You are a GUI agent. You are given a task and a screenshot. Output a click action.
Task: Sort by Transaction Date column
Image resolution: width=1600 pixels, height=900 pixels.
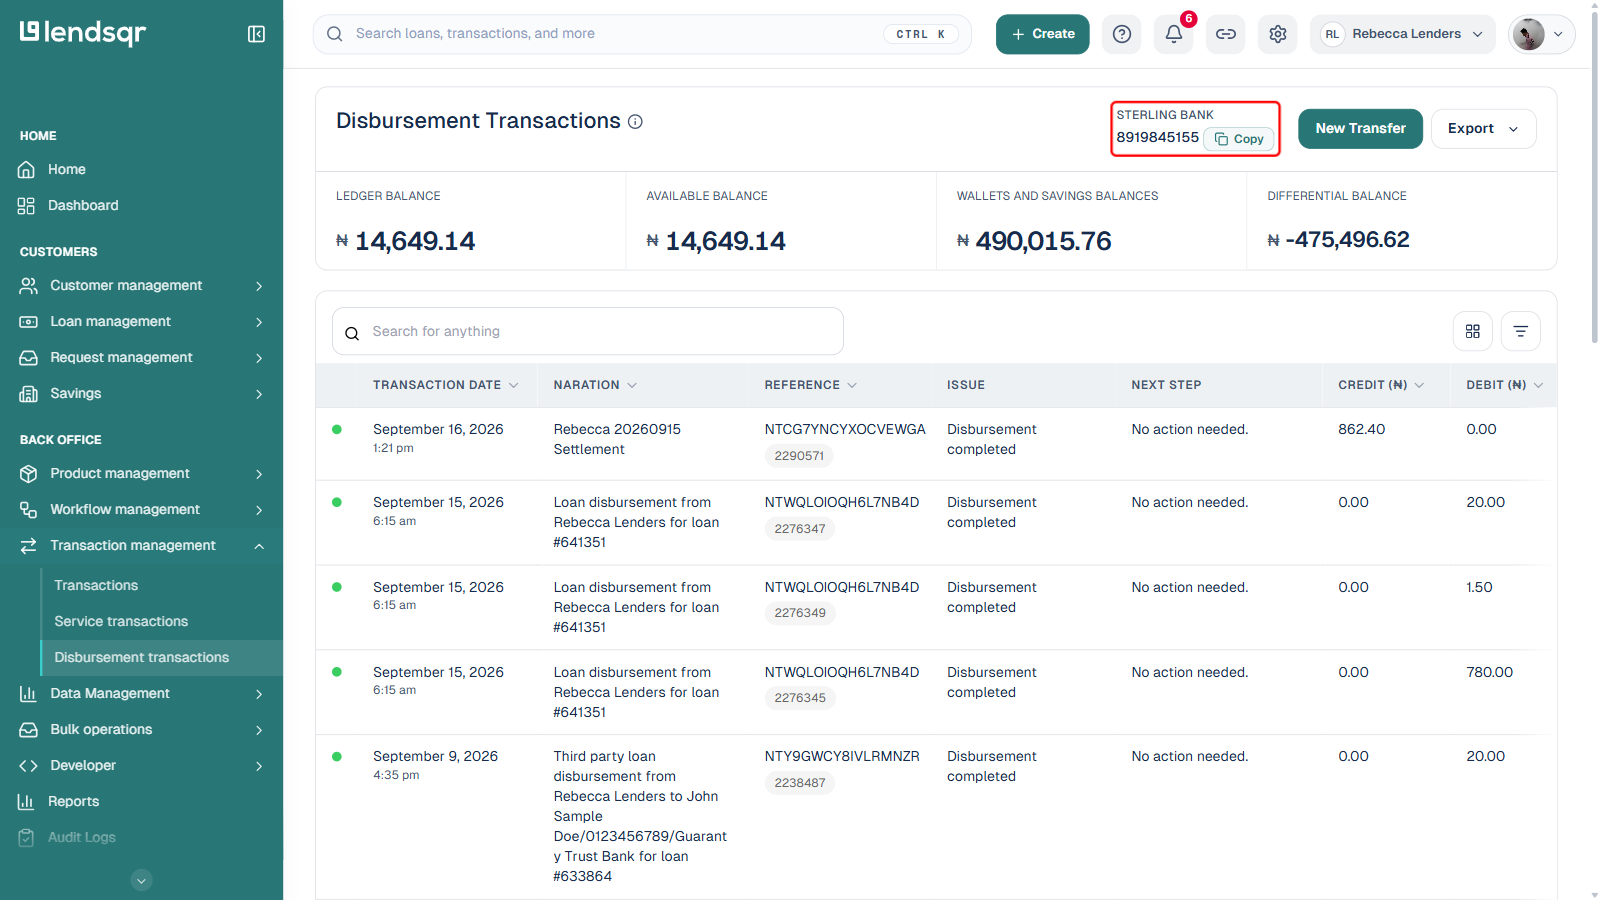coord(446,385)
